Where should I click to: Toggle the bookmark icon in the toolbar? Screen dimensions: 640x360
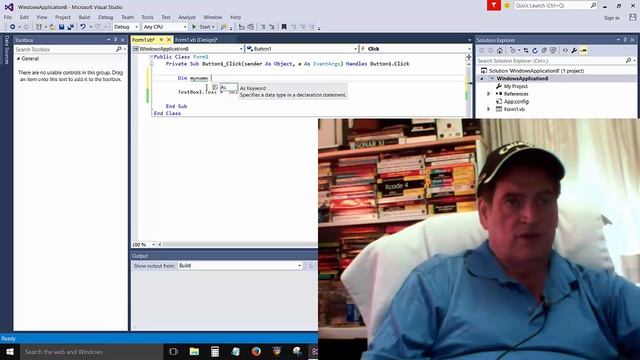click(284, 27)
